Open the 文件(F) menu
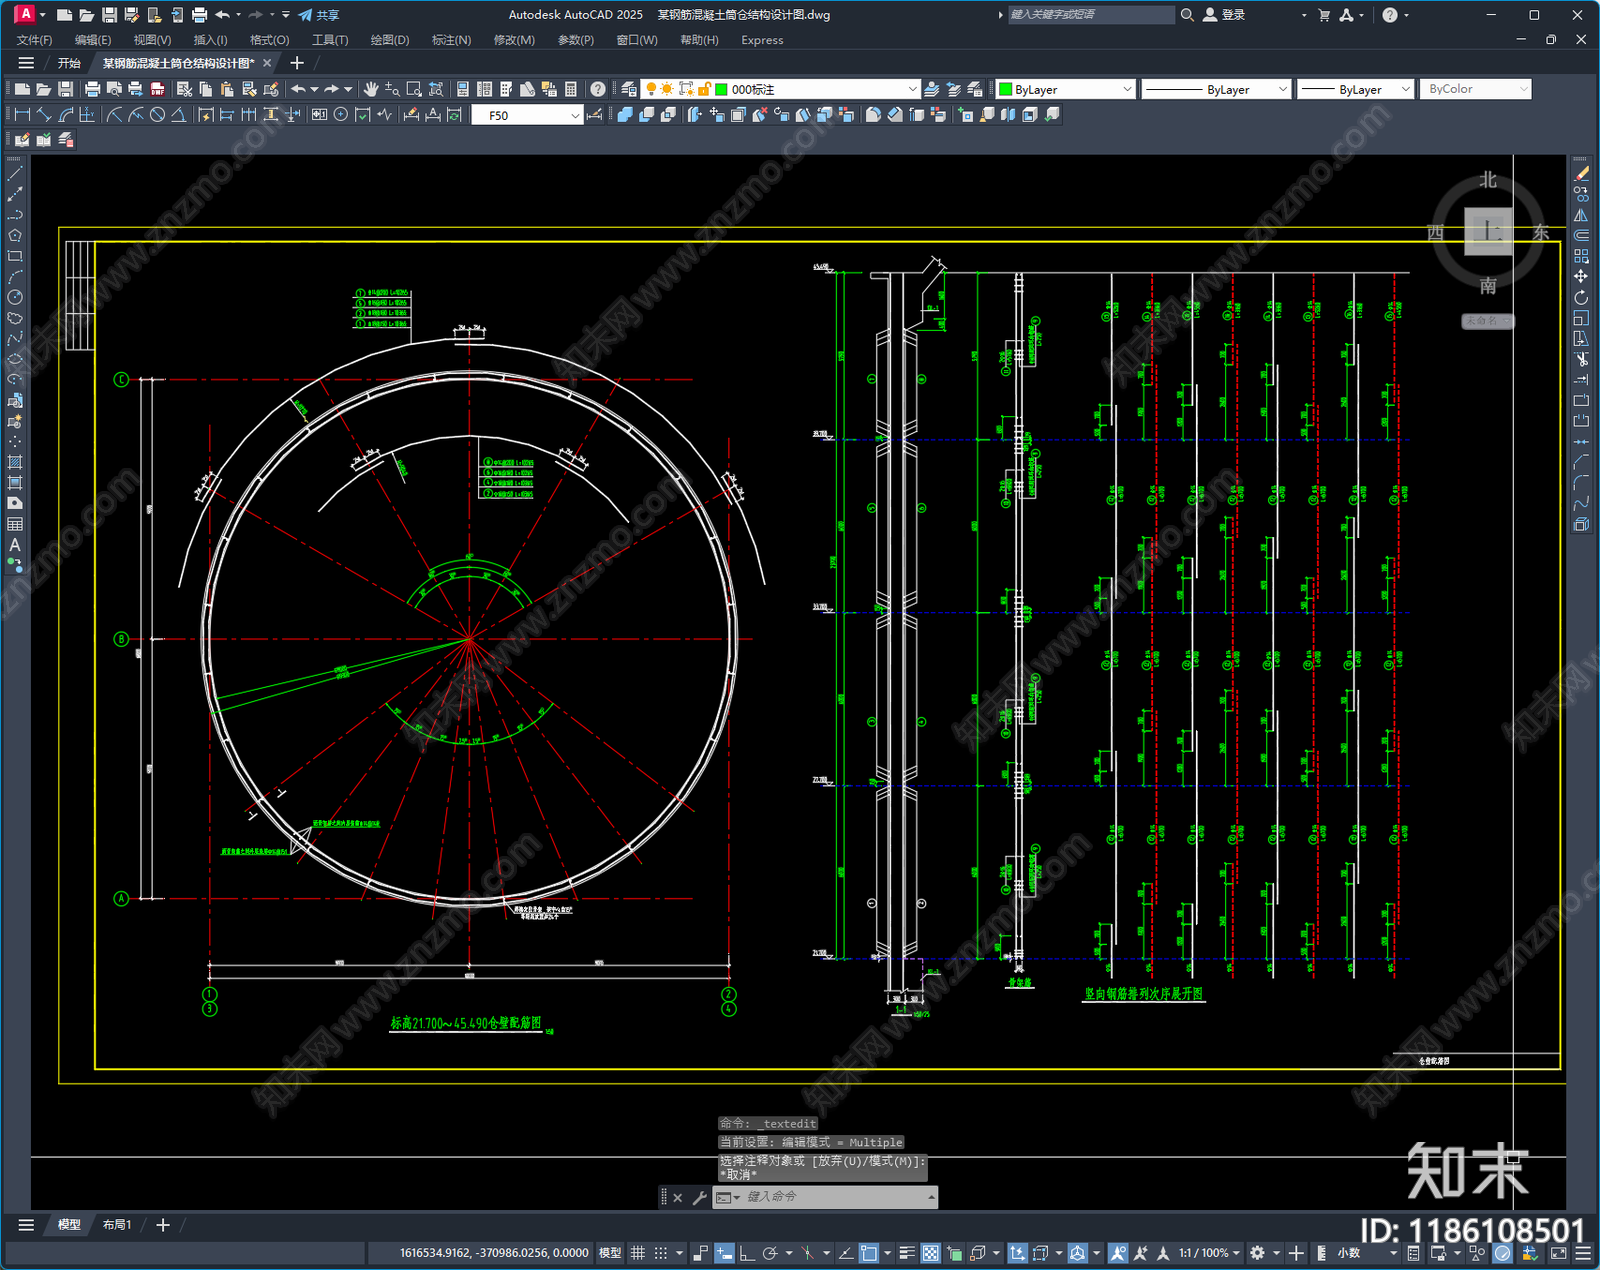This screenshot has width=1600, height=1270. click(34, 40)
